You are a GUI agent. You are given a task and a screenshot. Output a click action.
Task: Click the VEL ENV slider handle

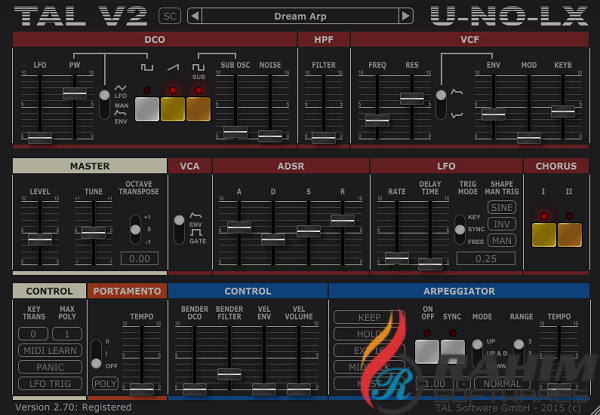click(x=264, y=389)
